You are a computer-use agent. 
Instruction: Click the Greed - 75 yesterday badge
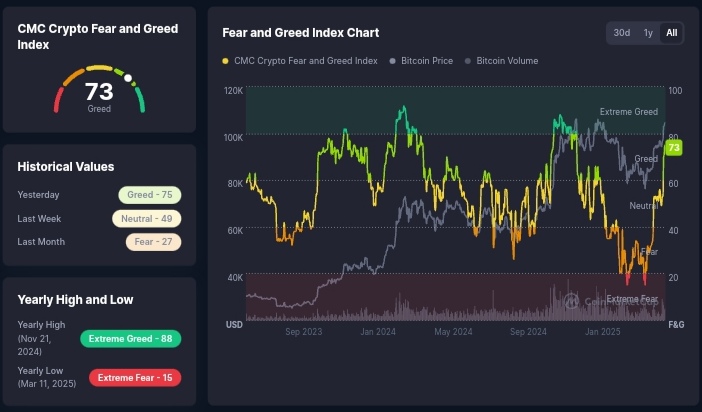pyautogui.click(x=150, y=195)
